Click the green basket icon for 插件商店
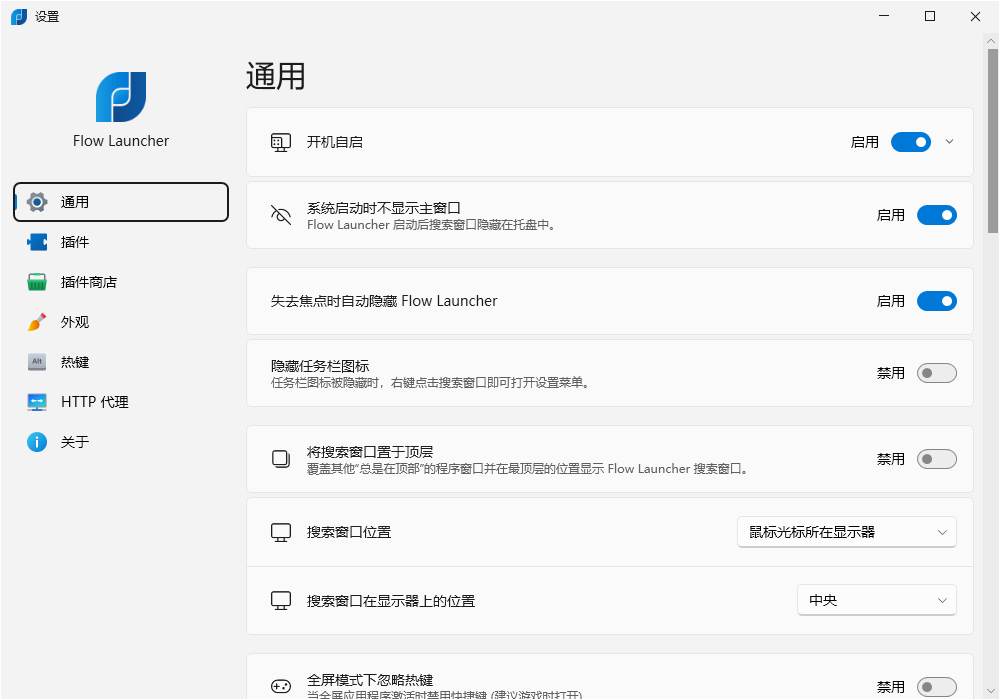Image resolution: width=1000 pixels, height=700 pixels. [x=37, y=282]
